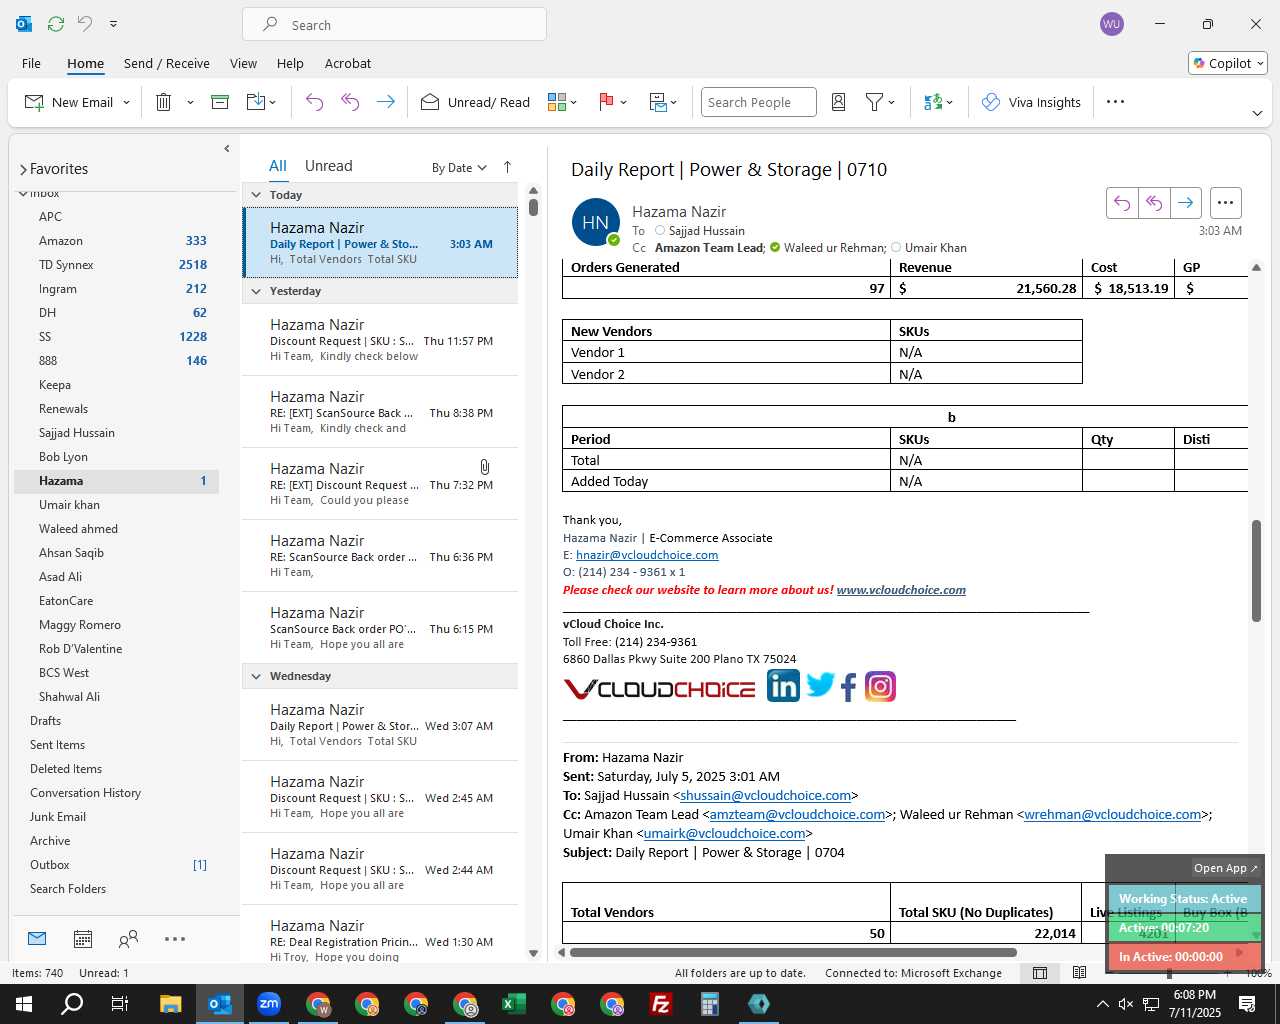Delete the selected email with trash icon

coord(164,102)
